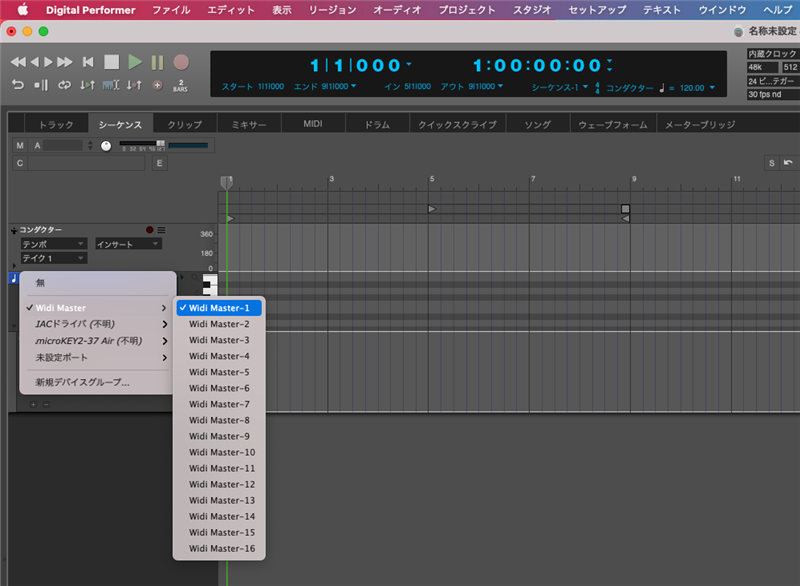Screen dimensions: 800x586
Task: Click the playhead wiper at measure 1
Action: 227,183
